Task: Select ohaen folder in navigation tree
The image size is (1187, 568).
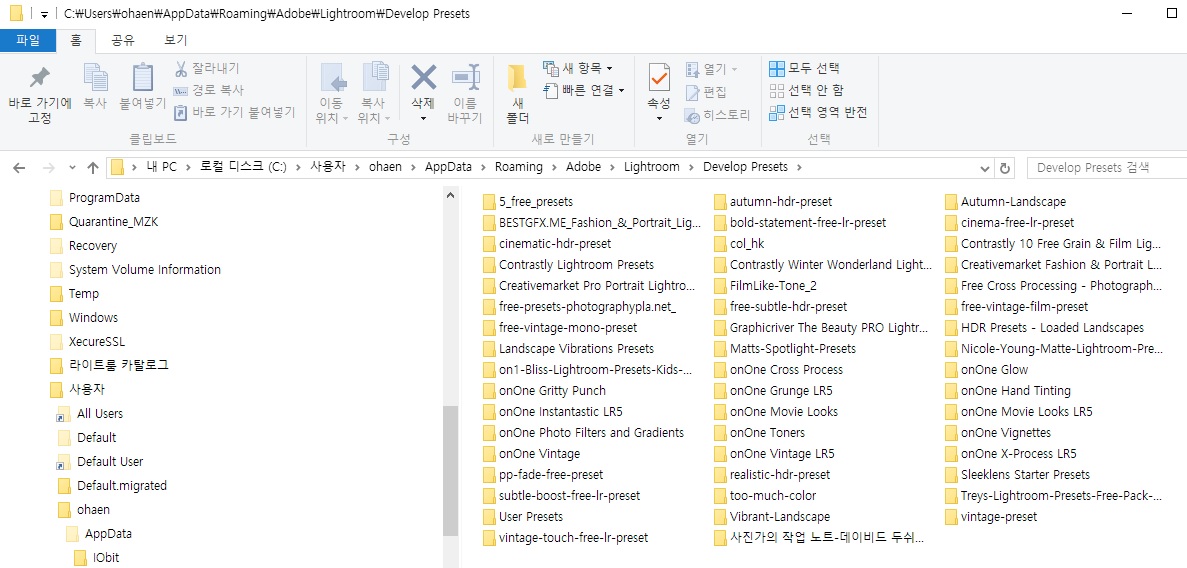Action: [x=93, y=510]
